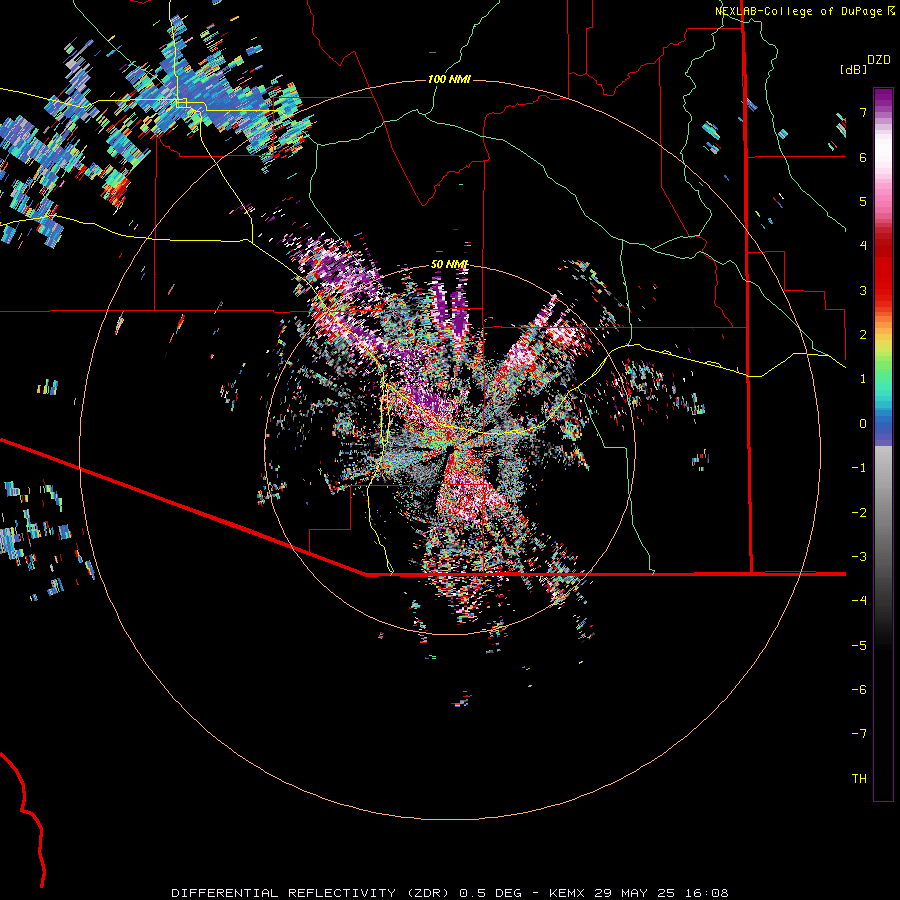
Task: Click the '-7' value on color scale
Action: coord(859,734)
